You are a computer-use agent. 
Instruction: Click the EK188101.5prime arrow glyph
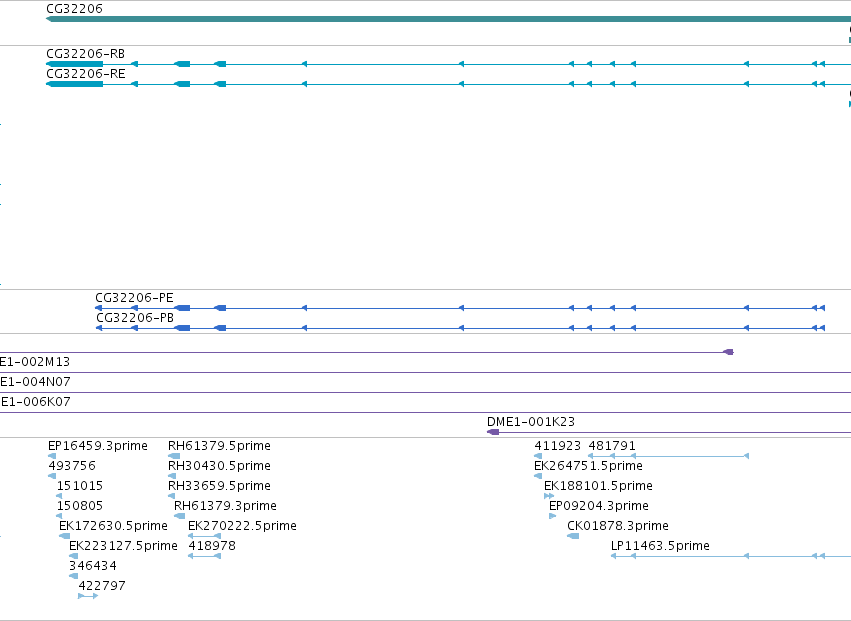coord(549,496)
